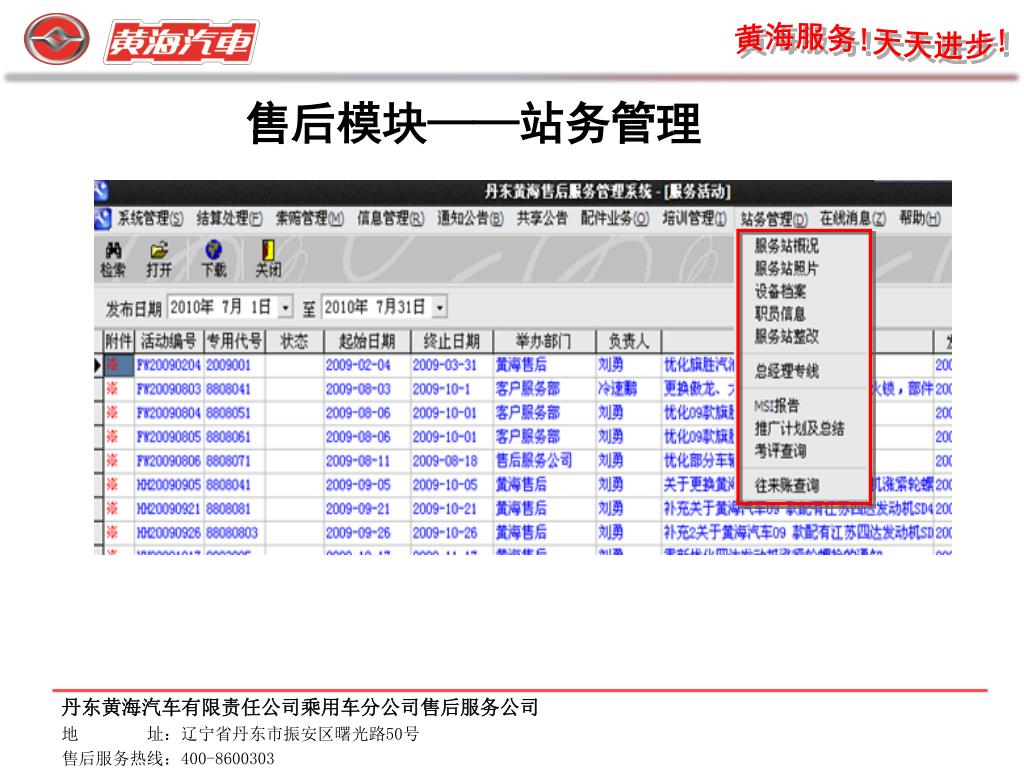
Task: Open the 培训管理(I) menu
Action: (694, 218)
